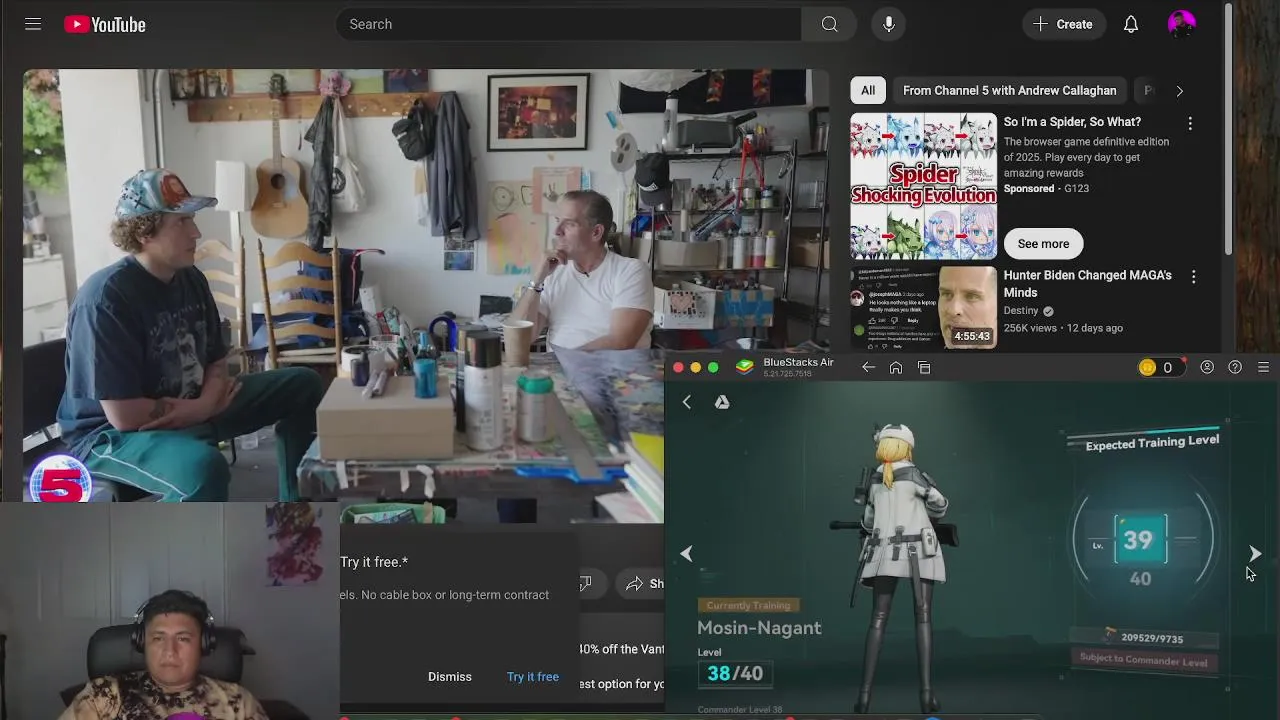The width and height of the screenshot is (1280, 720).
Task: Open BlueStacks recent apps icon
Action: click(924, 367)
